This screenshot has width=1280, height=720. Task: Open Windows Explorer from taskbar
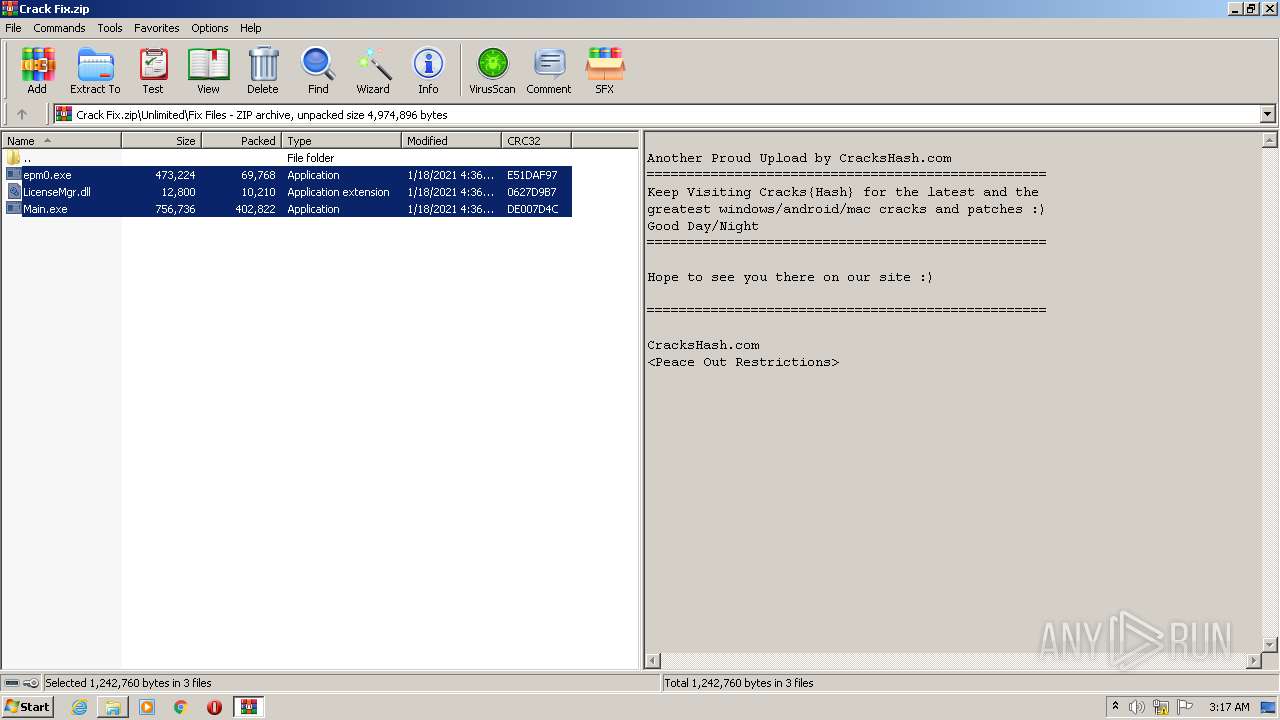pos(113,707)
